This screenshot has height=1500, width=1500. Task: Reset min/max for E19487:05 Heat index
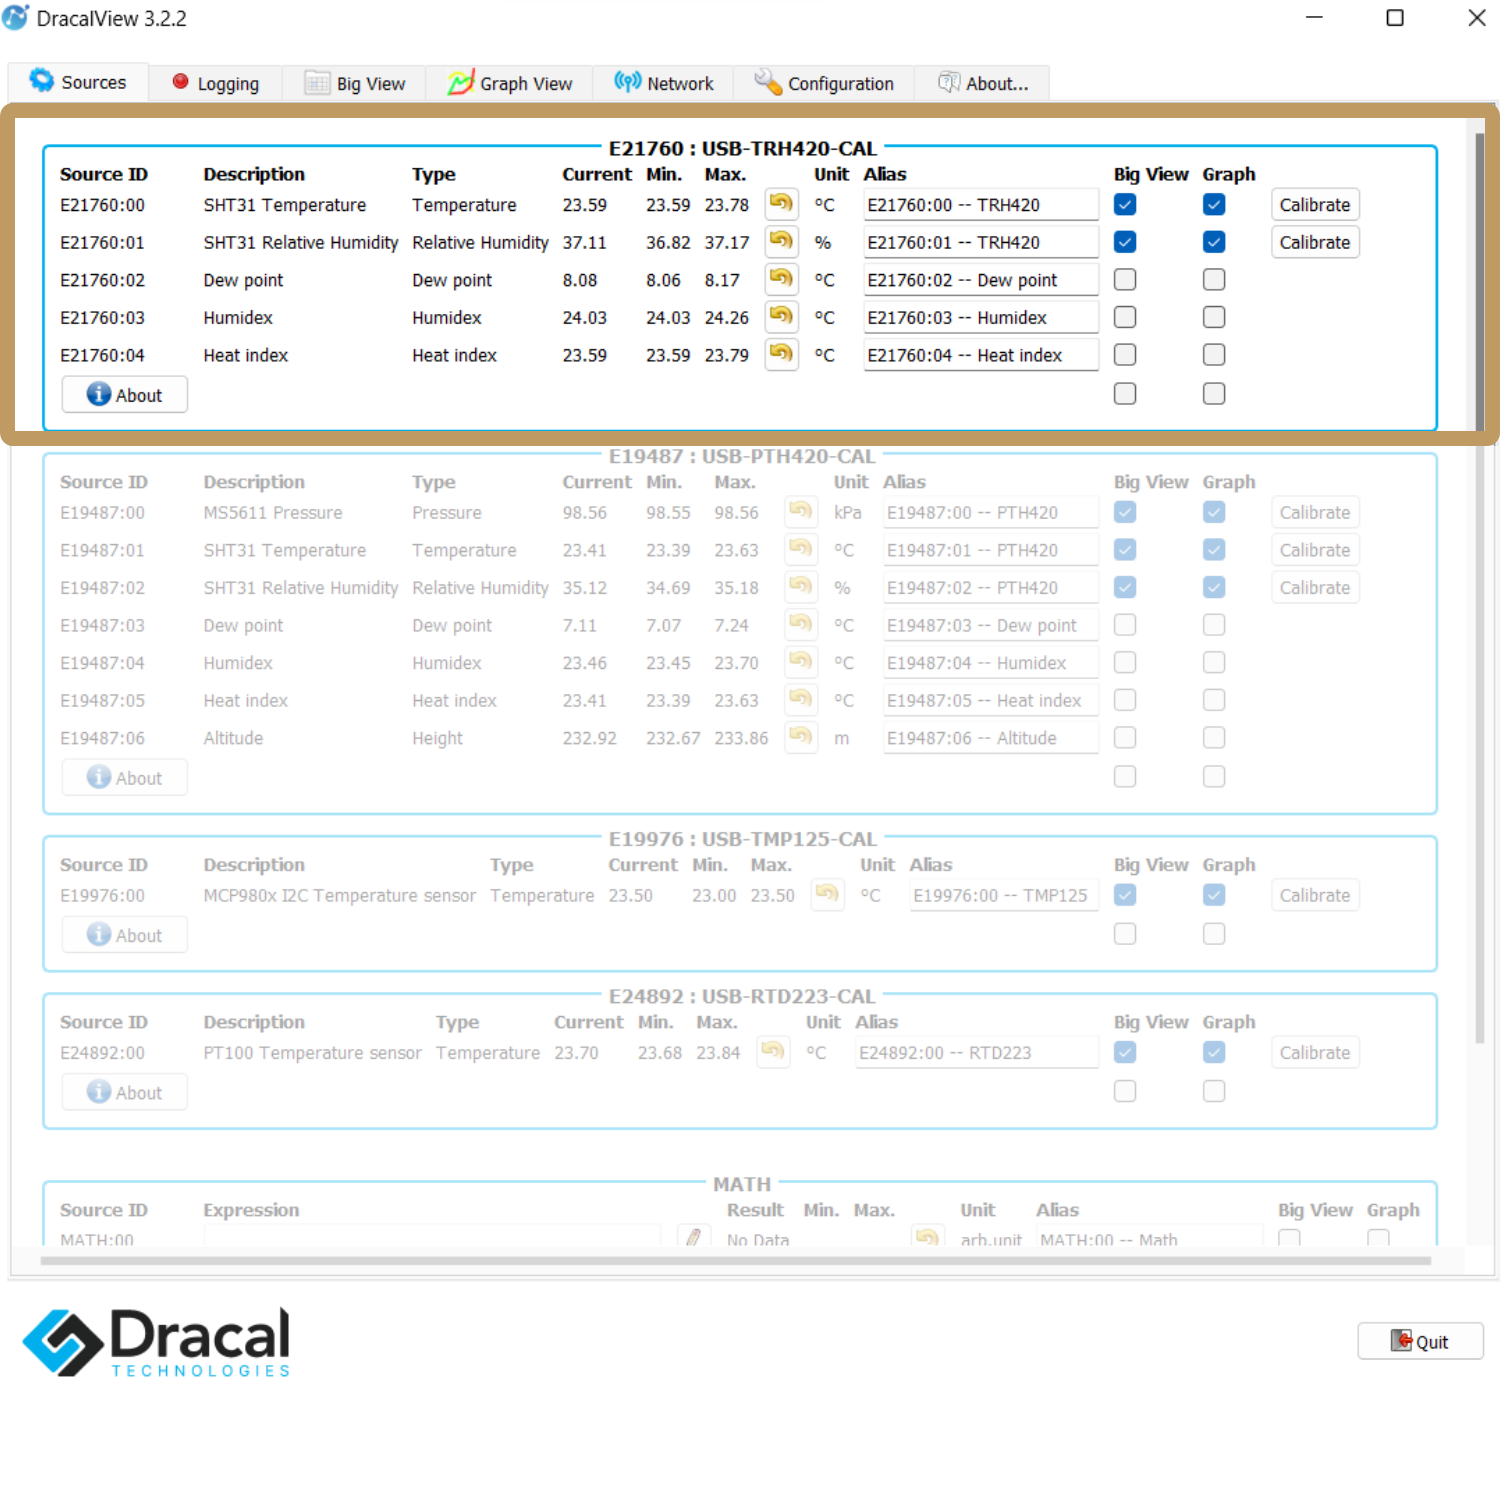click(800, 699)
